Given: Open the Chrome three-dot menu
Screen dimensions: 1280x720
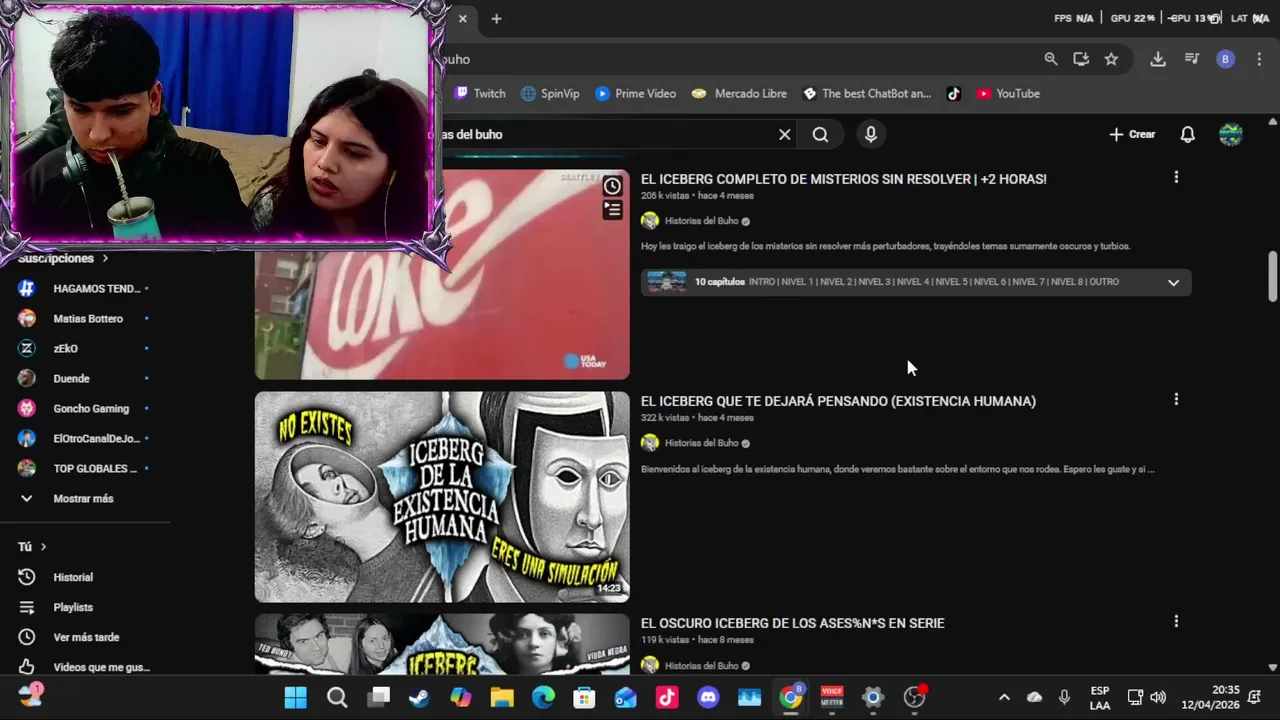Looking at the screenshot, I should 1259,59.
